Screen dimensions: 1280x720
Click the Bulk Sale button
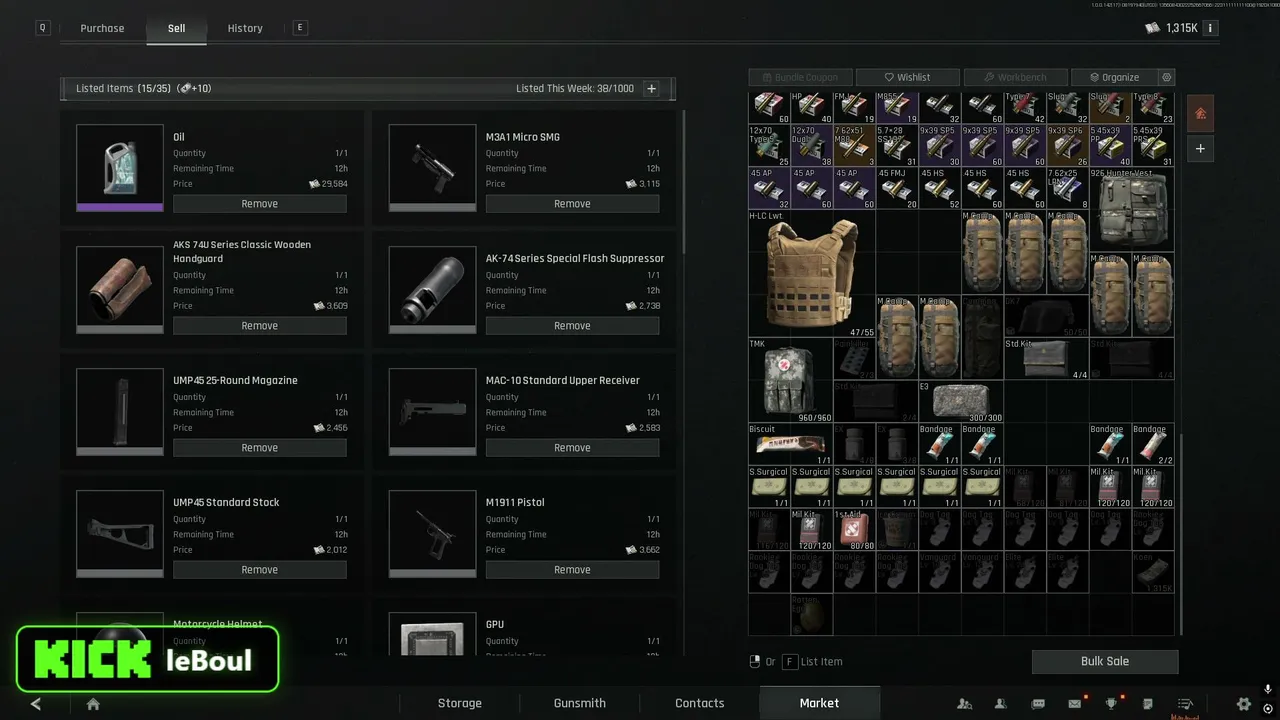(1105, 661)
